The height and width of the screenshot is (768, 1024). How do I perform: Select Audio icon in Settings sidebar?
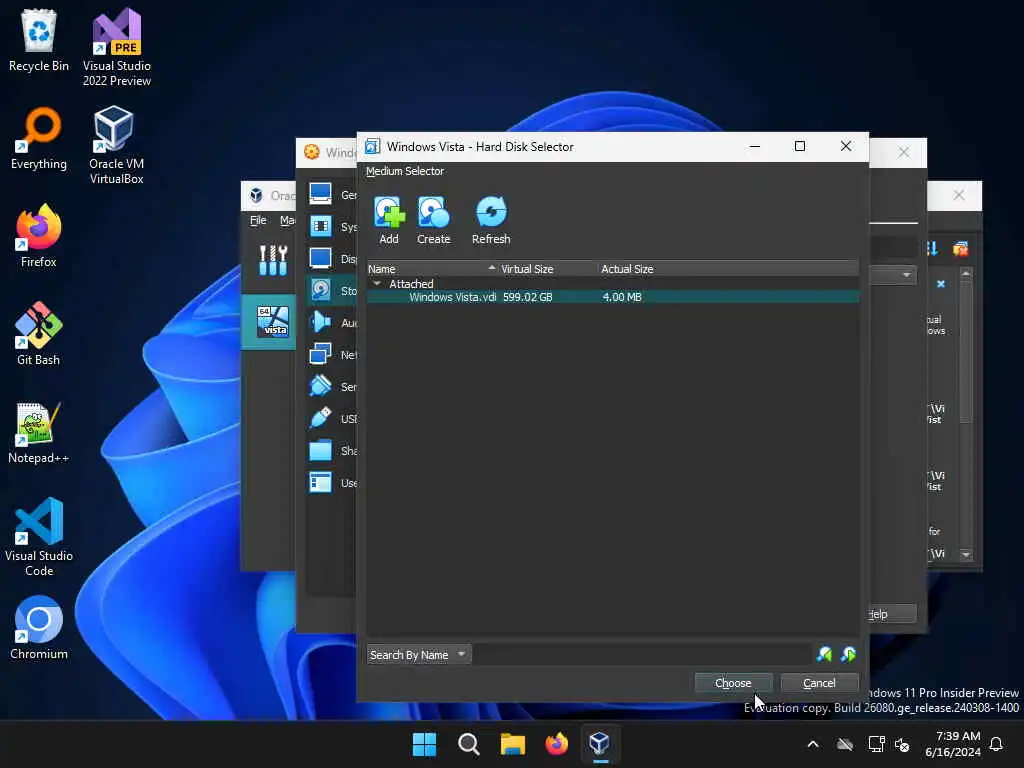(x=320, y=322)
